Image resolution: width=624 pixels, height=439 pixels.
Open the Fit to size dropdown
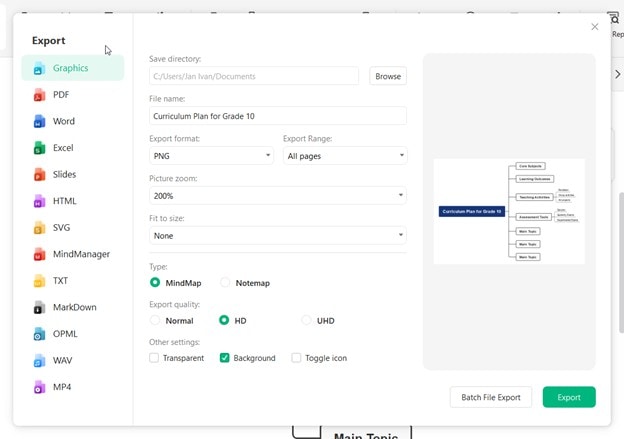278,235
